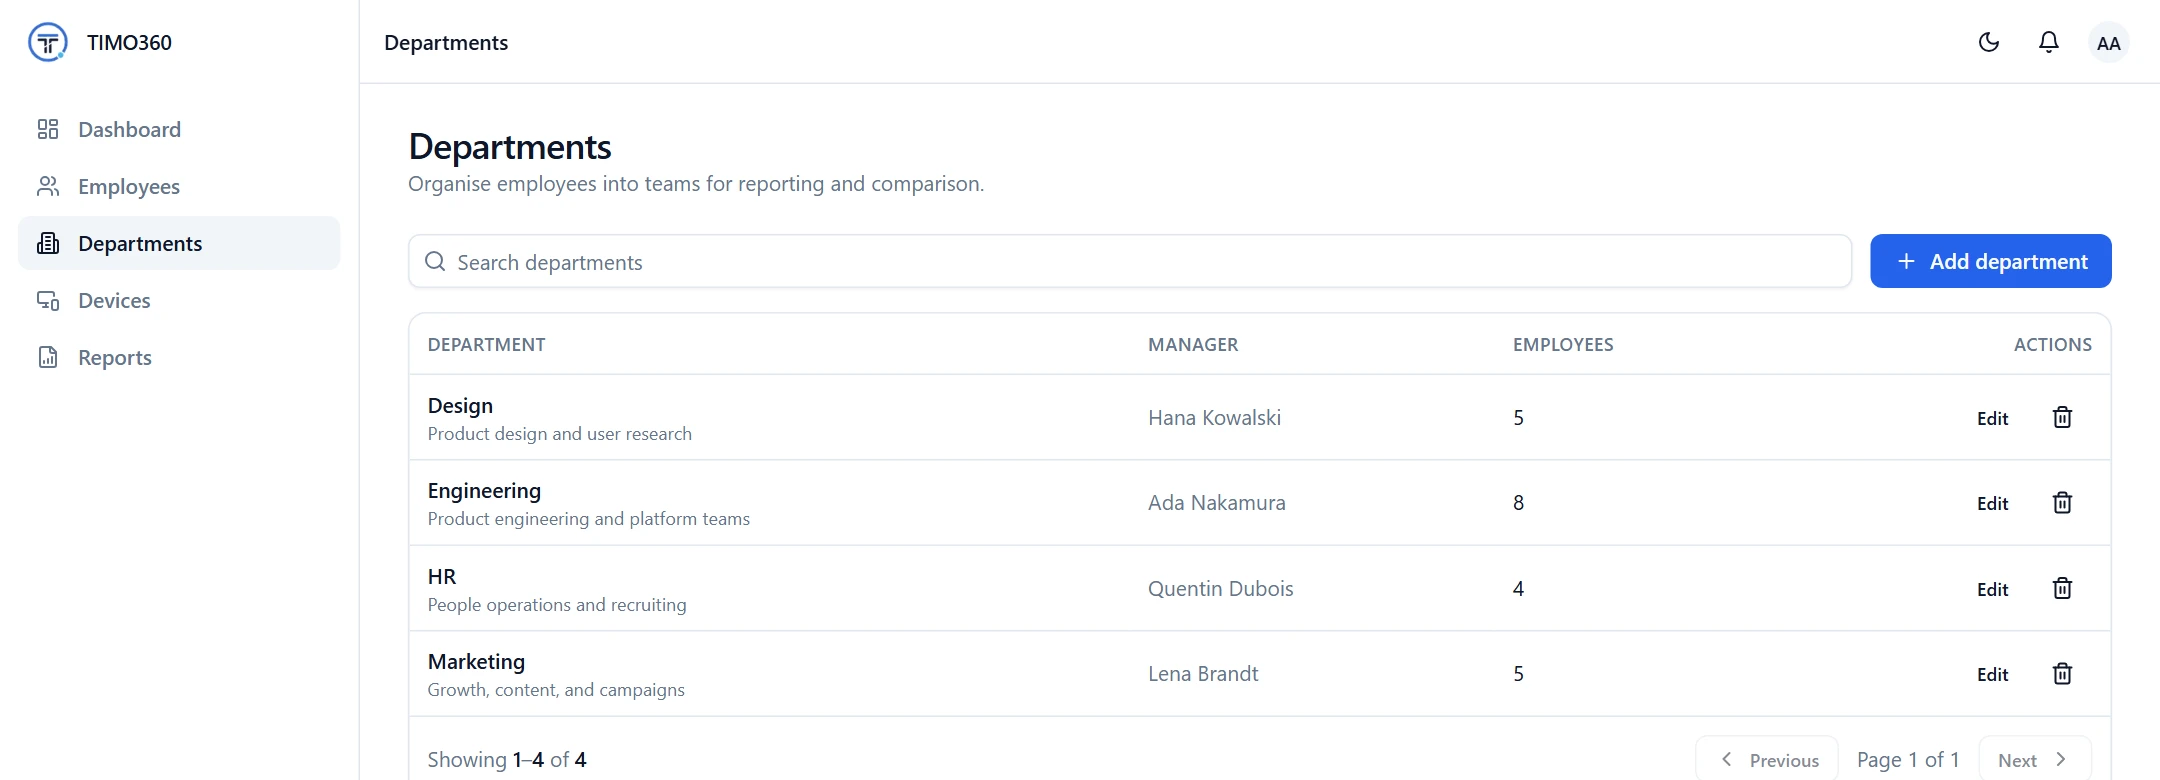Edit the HR department
The height and width of the screenshot is (780, 2160).
click(x=1992, y=589)
